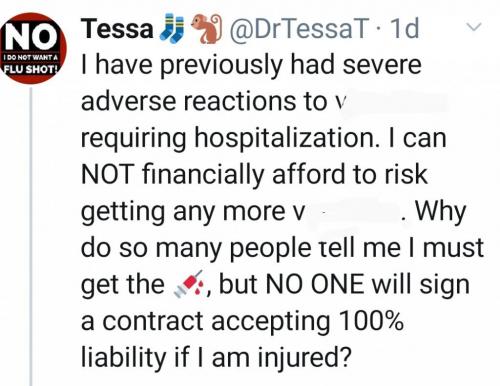The image size is (500, 386).
Task: Click the 'liability if I am injured?' line
Action: 216,357
